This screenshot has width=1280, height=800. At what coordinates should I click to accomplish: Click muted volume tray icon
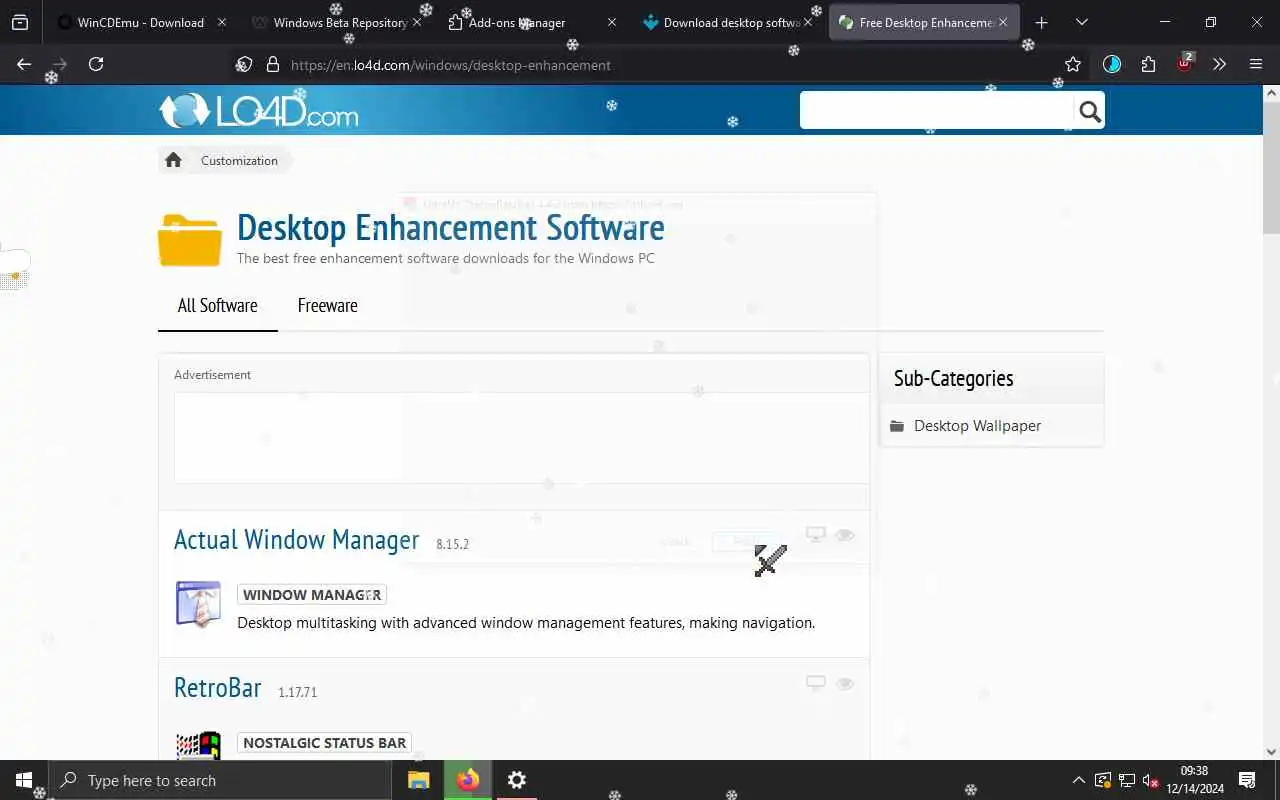coord(1151,781)
